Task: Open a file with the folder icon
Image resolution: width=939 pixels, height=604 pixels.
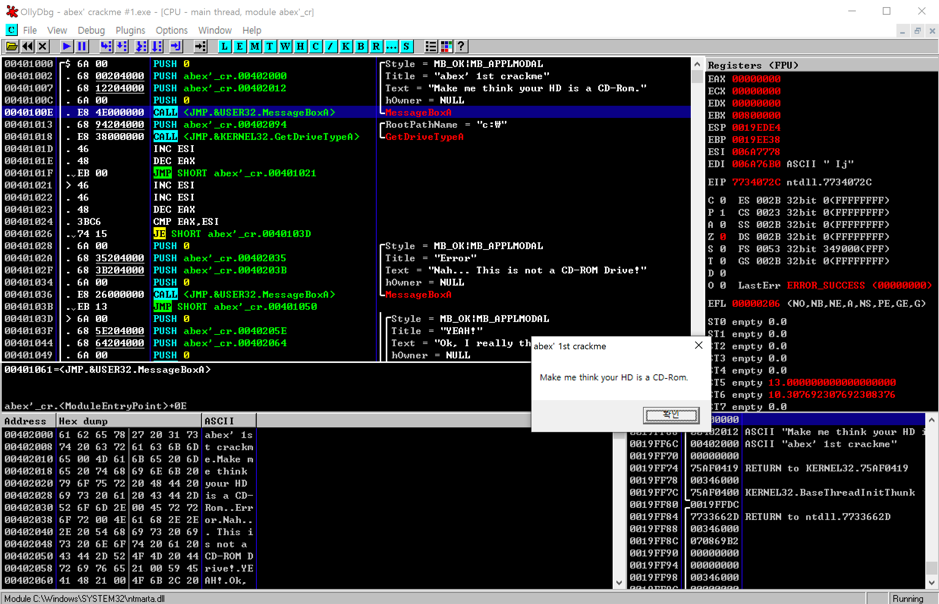Action: 11,46
